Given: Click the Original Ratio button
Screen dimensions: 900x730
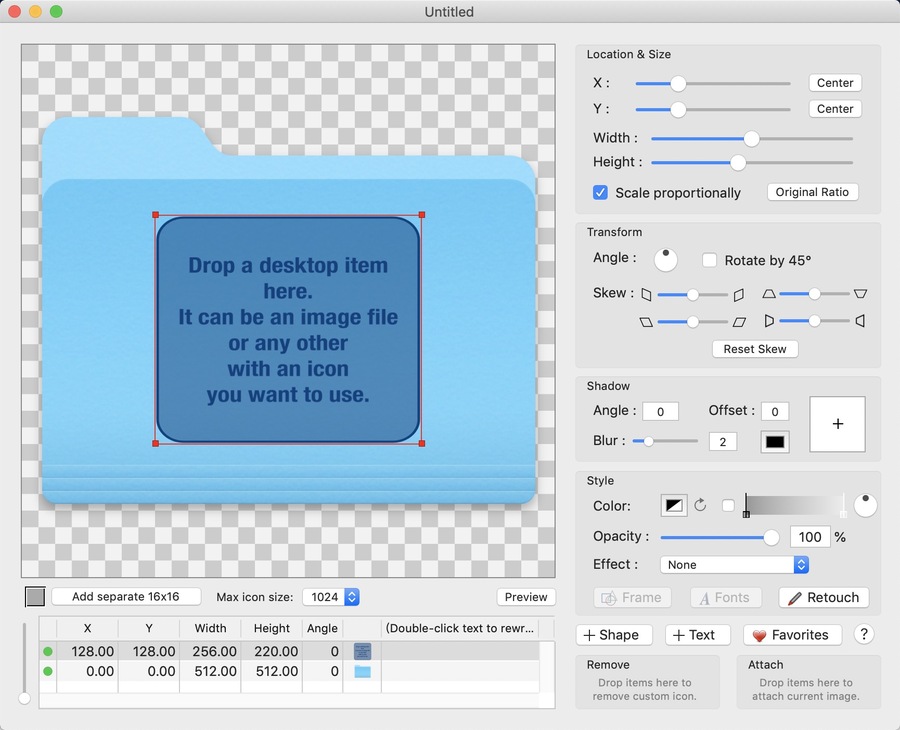Looking at the screenshot, I should tap(812, 192).
